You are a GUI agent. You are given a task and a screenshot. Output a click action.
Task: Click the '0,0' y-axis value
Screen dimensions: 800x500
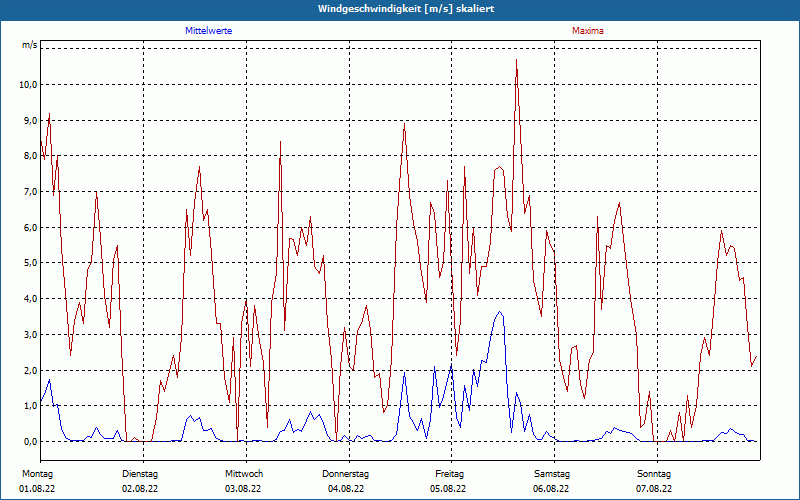click(31, 441)
